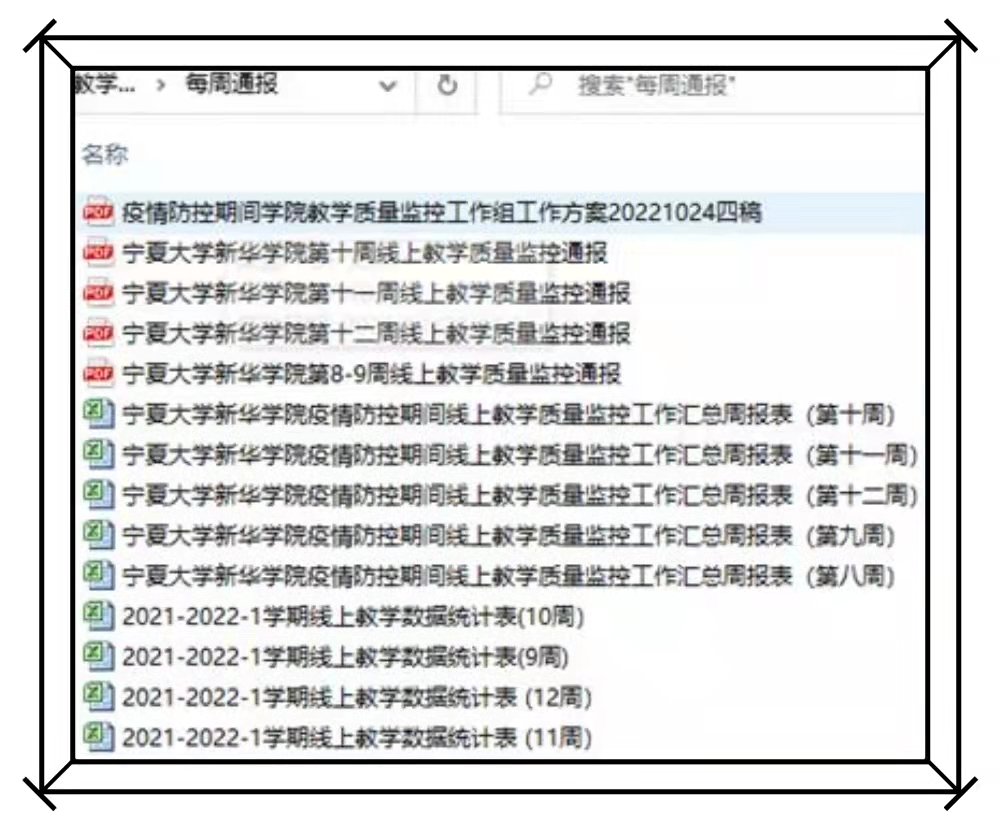Expand the breadcrumb chevron before 每周通报

(x=161, y=84)
